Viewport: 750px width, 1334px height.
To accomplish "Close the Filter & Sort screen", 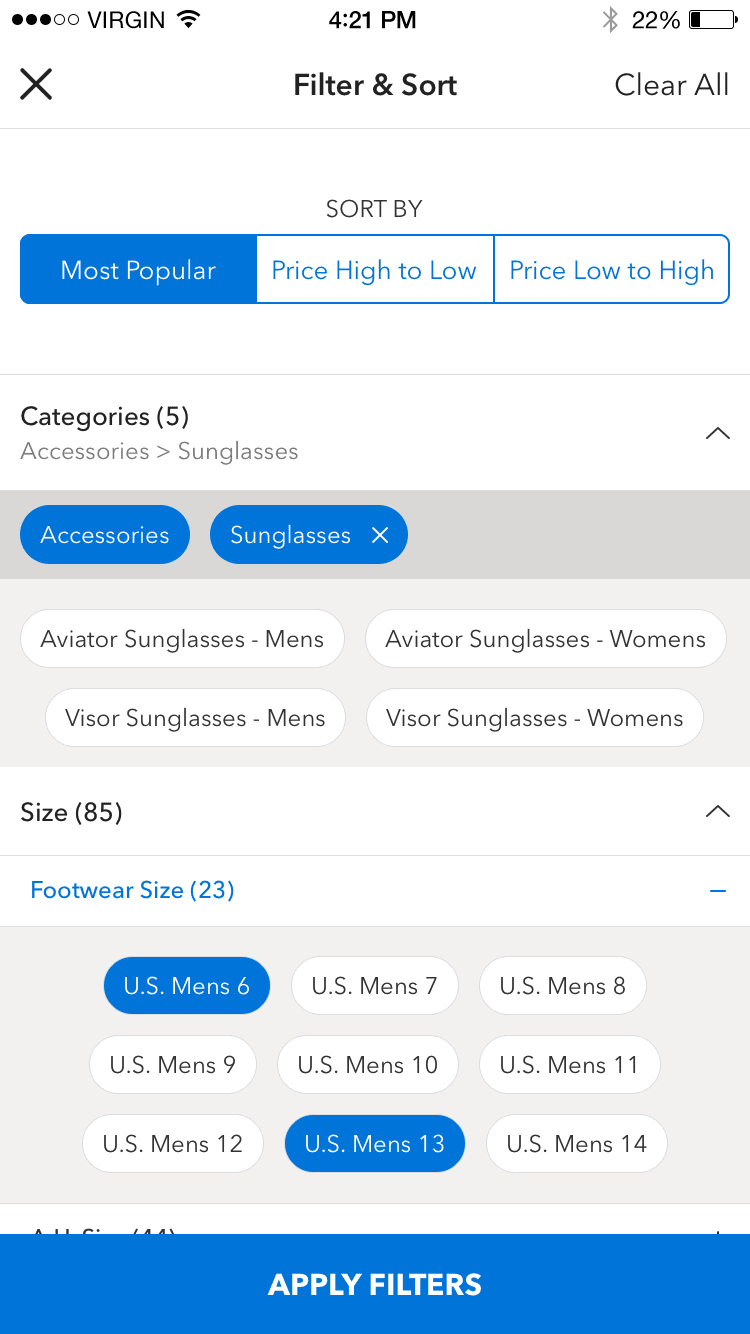I will click(36, 85).
